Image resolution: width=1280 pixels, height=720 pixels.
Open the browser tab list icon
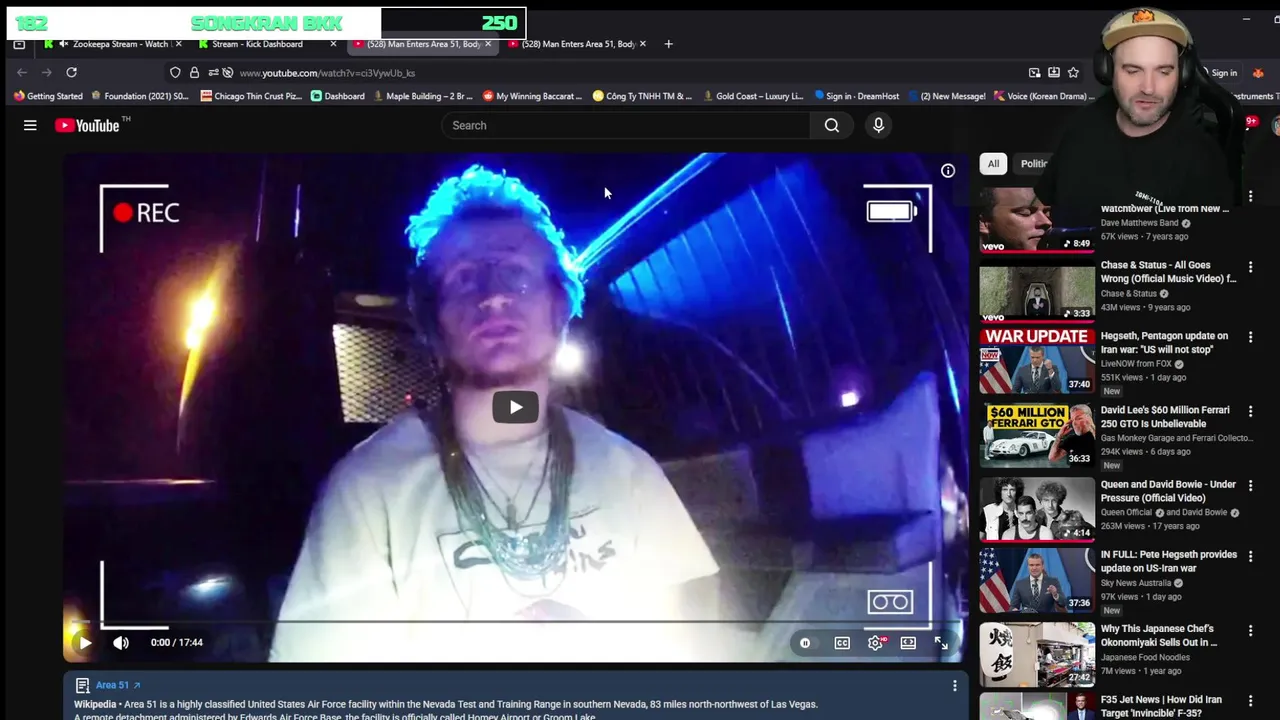(19, 44)
